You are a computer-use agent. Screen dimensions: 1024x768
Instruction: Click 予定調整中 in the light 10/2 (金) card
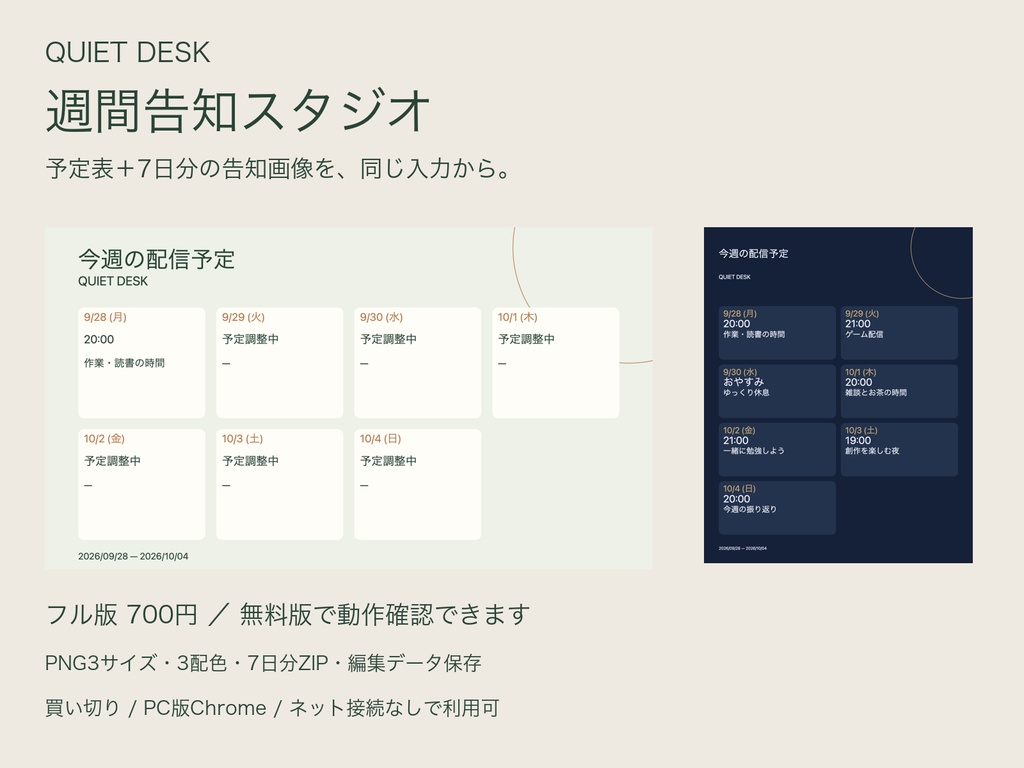112,461
